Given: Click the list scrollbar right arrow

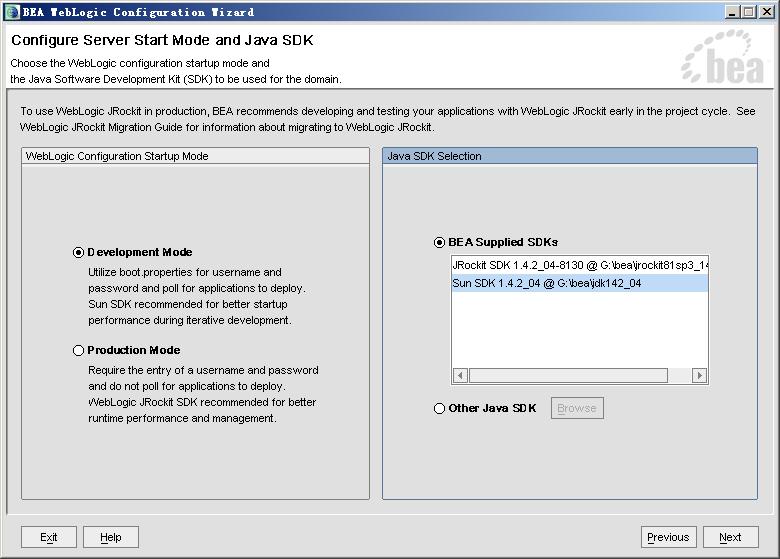Looking at the screenshot, I should coord(699,375).
